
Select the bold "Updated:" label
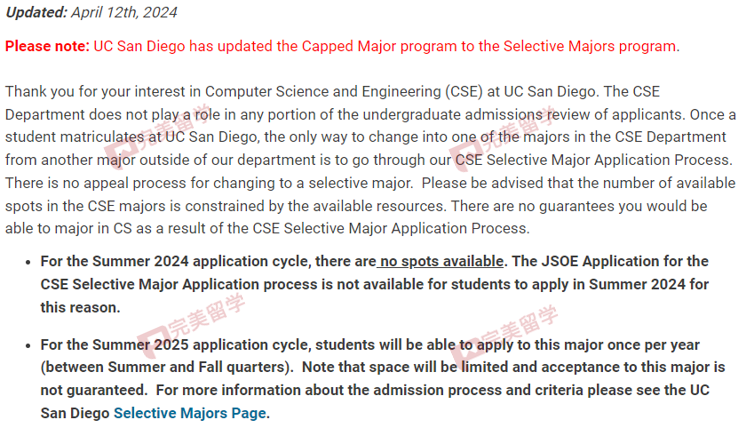[36, 12]
